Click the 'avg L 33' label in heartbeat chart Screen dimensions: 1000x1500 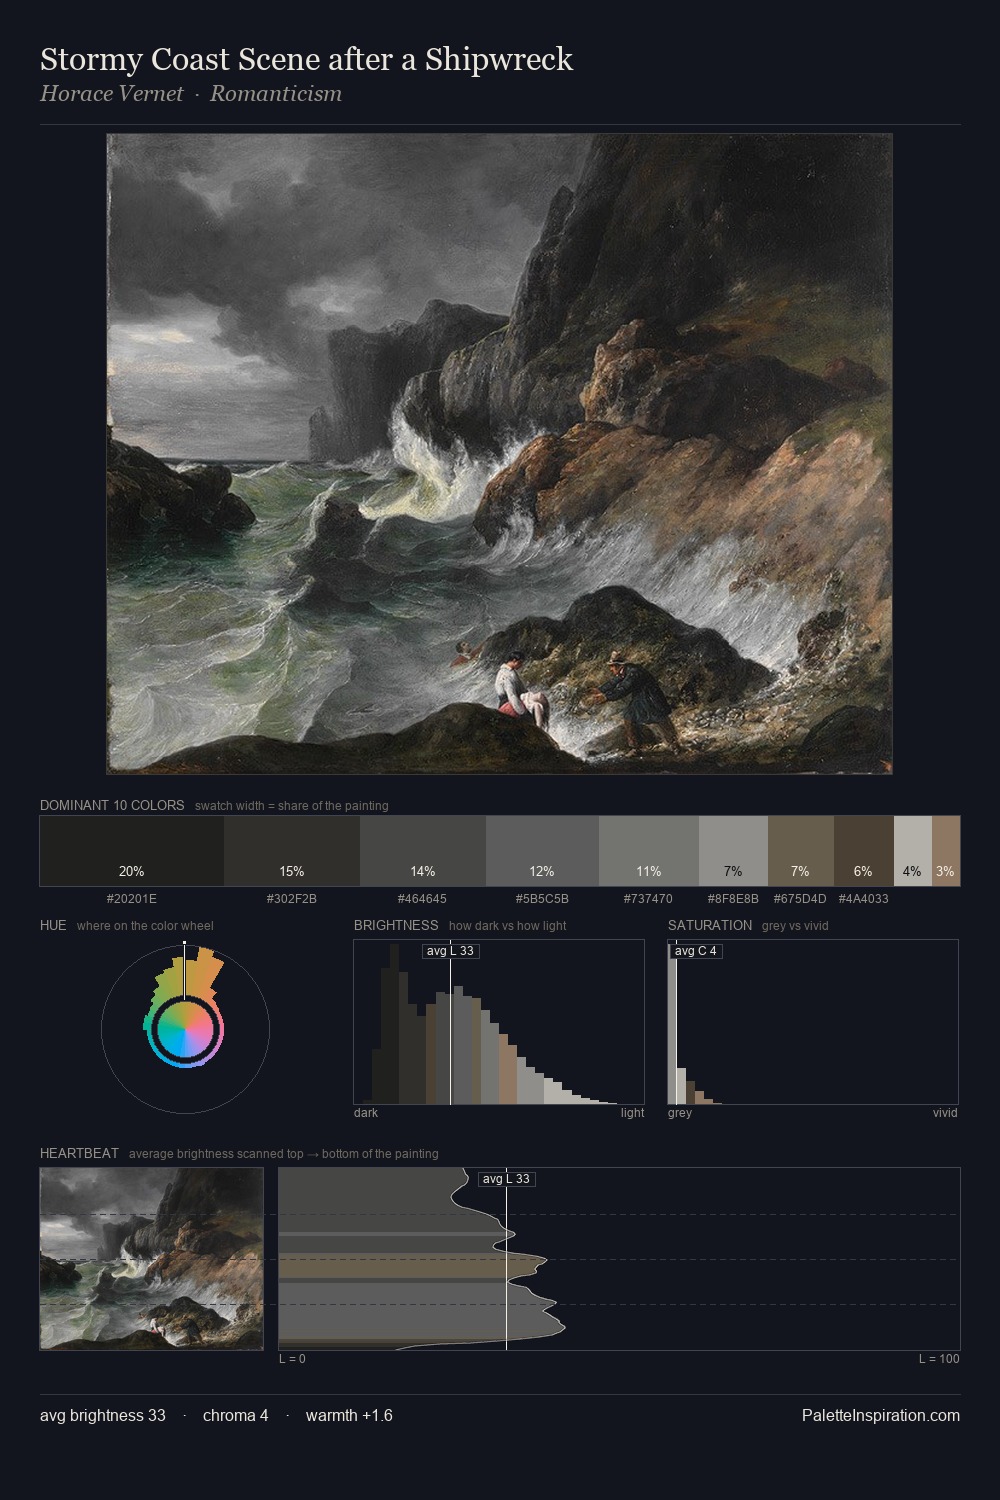[x=506, y=1179]
